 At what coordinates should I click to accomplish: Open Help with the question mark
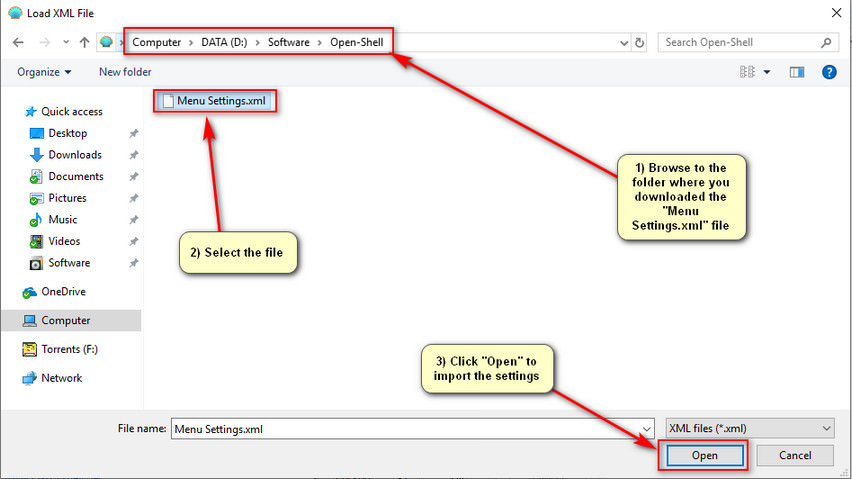[829, 72]
